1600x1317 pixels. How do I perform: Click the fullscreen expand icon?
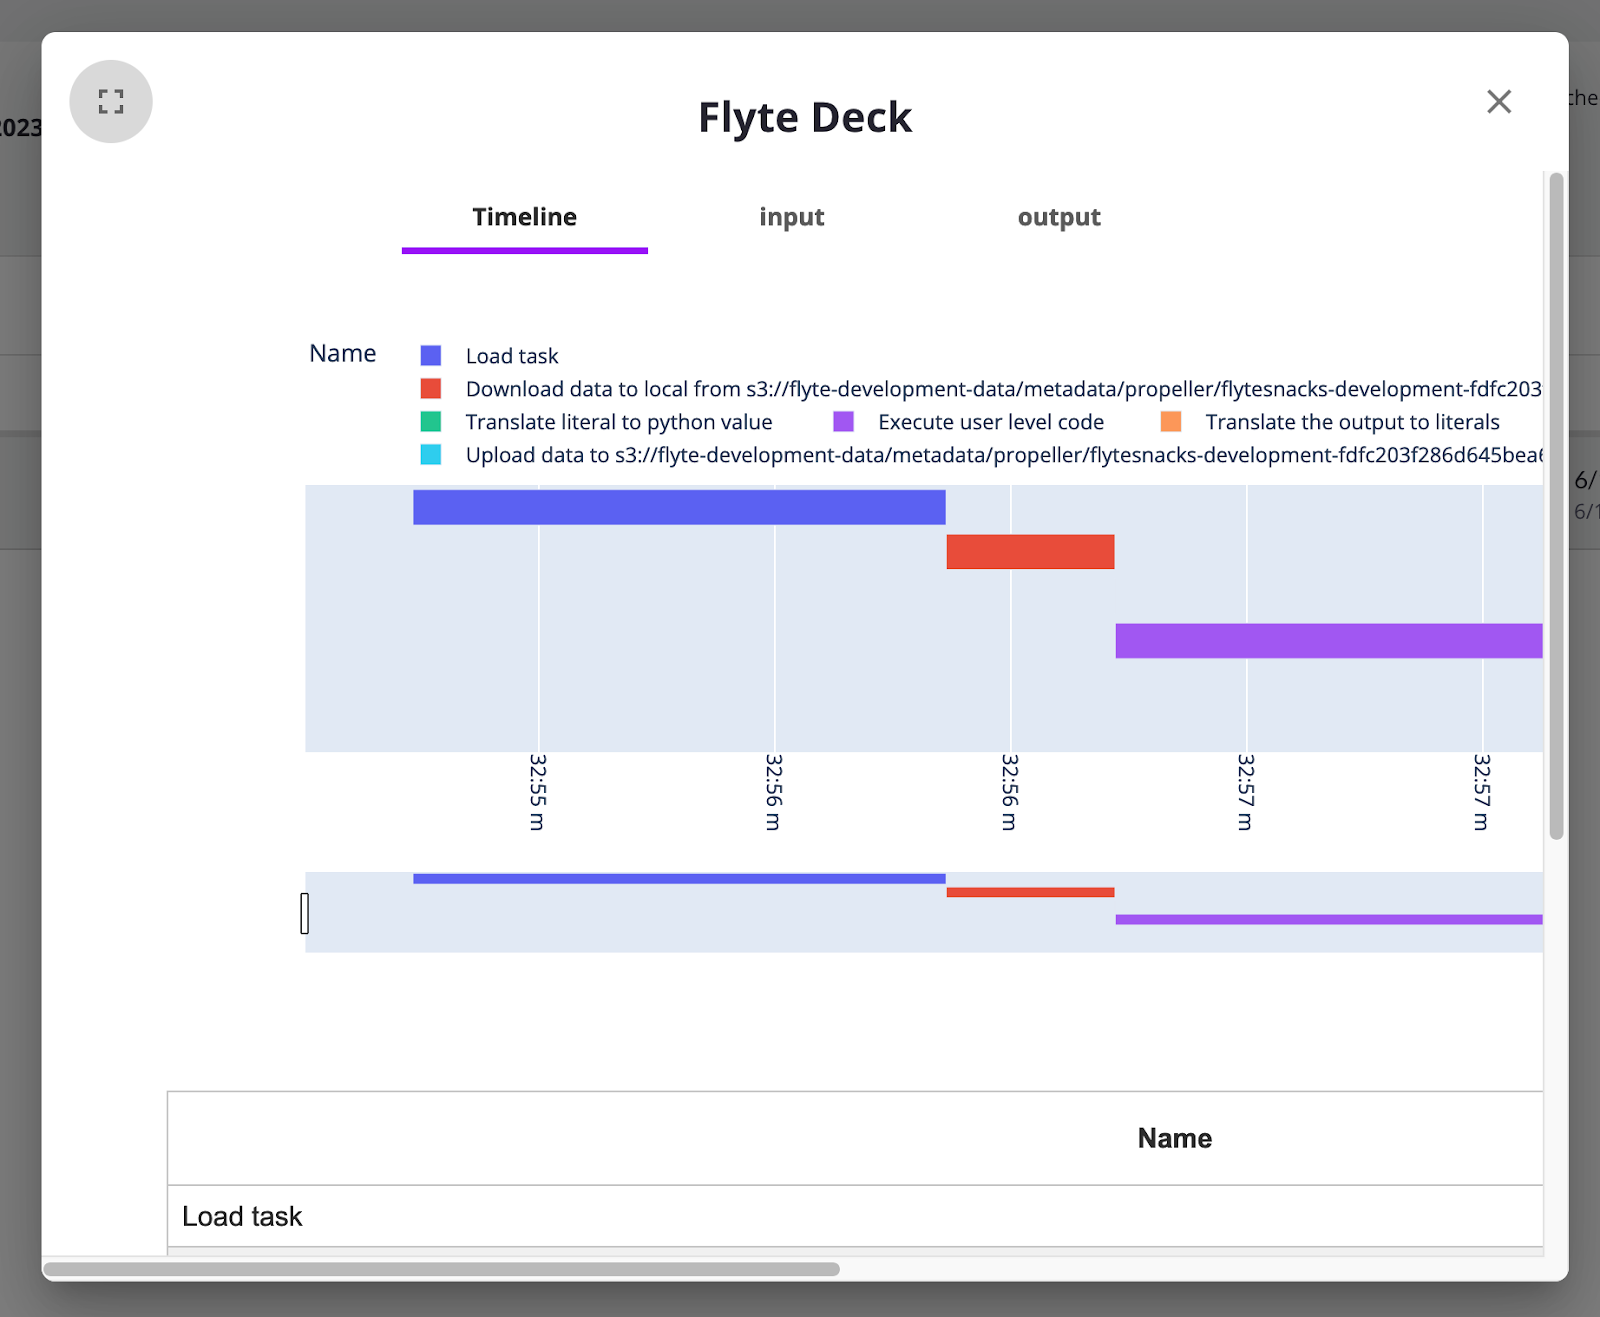110,101
